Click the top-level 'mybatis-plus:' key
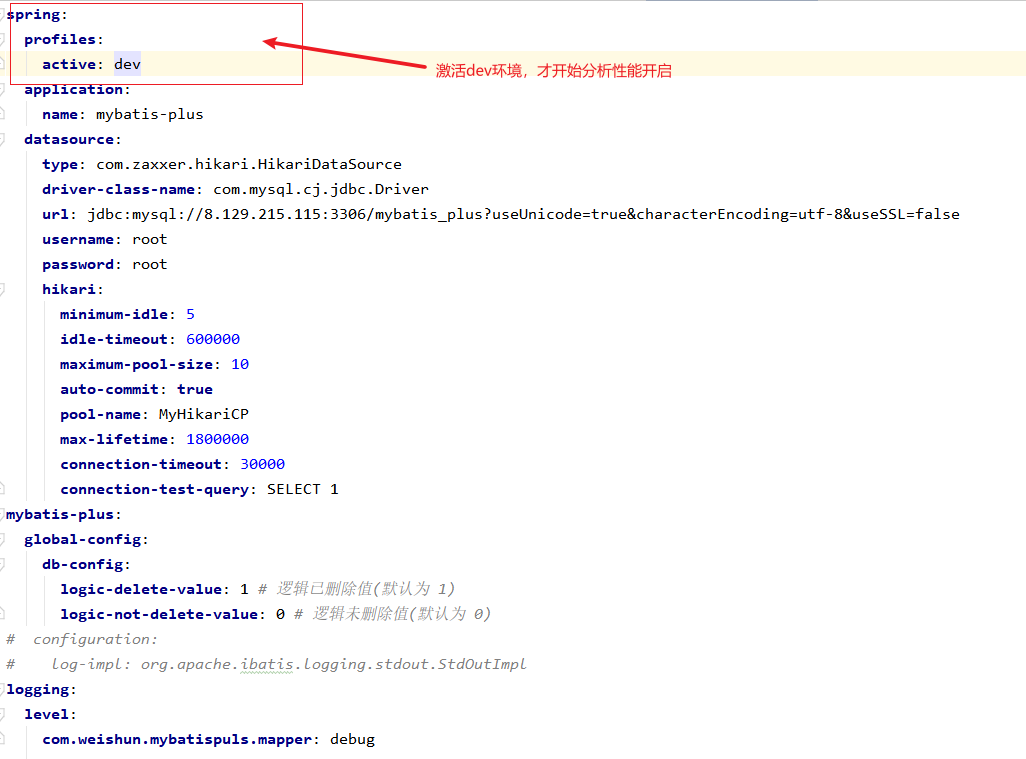This screenshot has width=1026, height=759. point(63,514)
